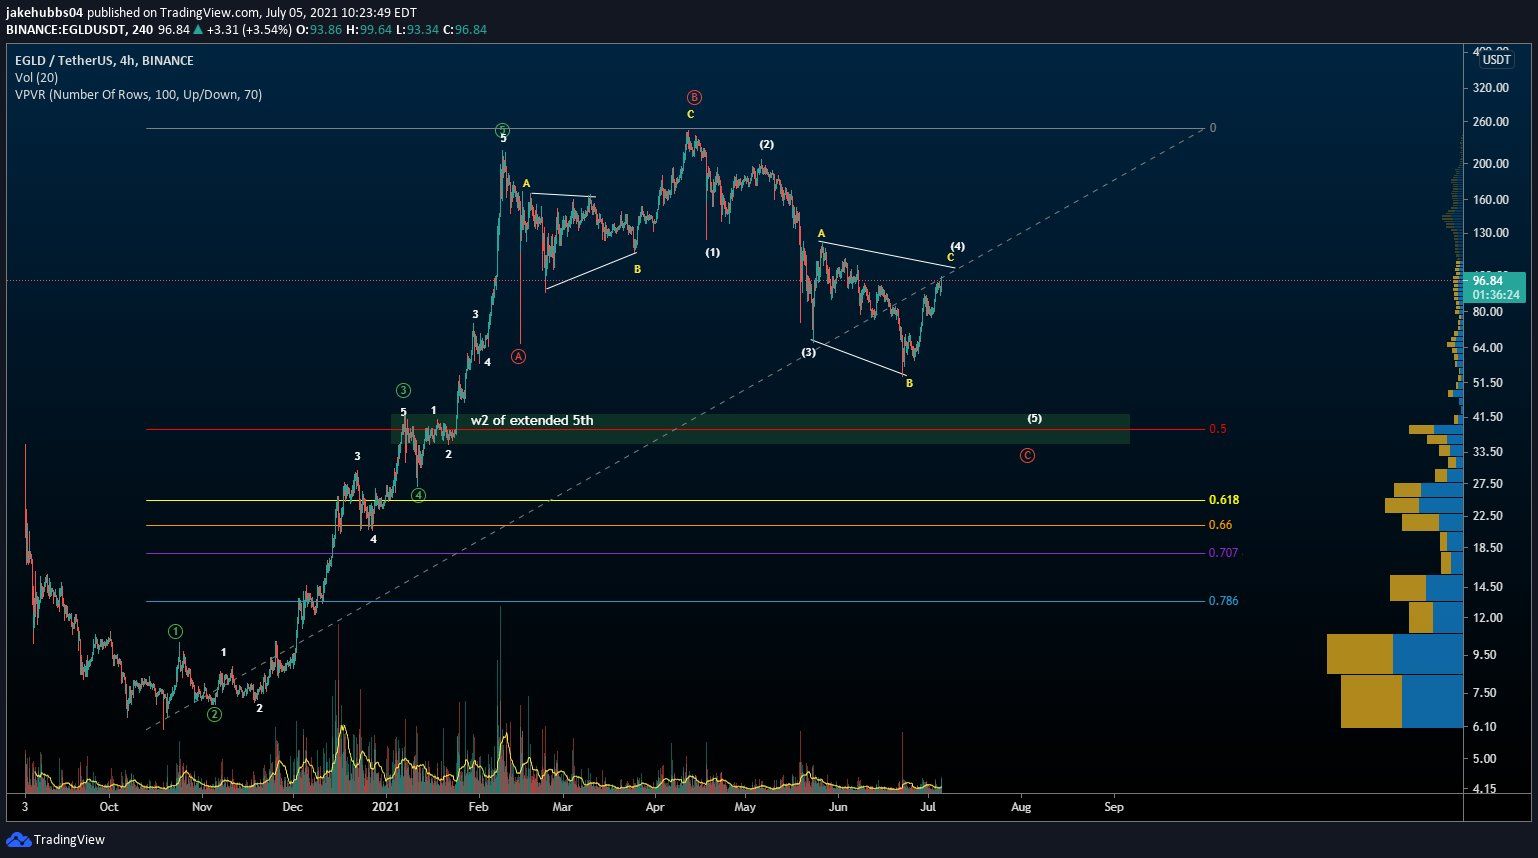Click the +3.31 (+3.54%) change value
Screen dimensions: 1538x858
(249, 30)
